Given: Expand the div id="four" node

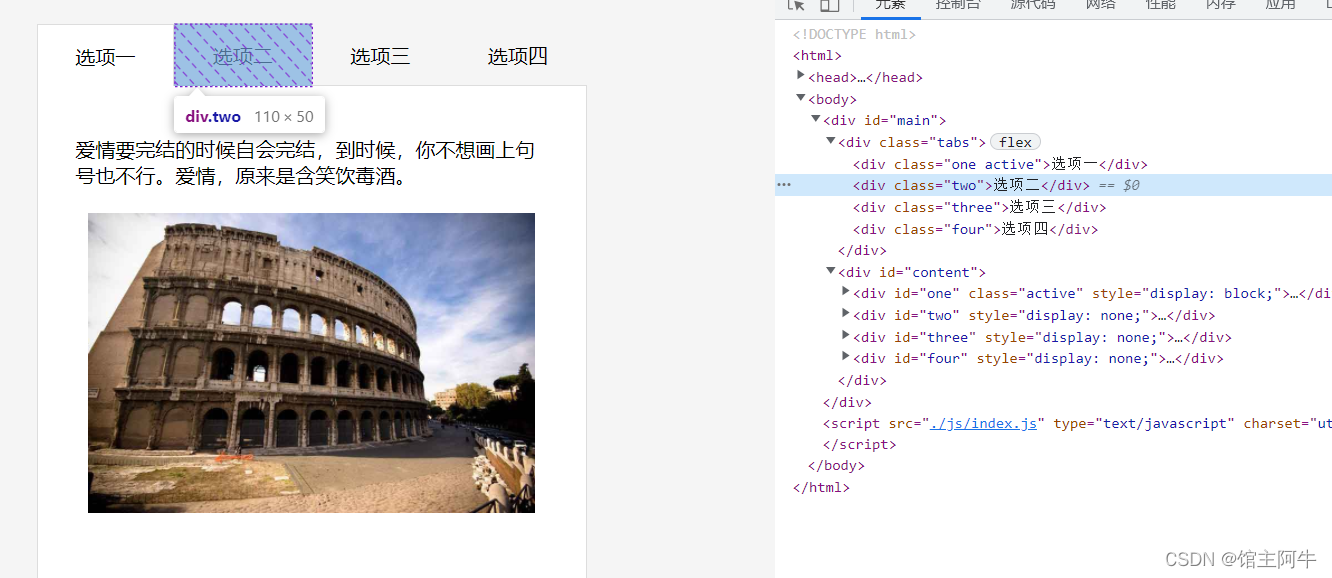Looking at the screenshot, I should (x=846, y=357).
